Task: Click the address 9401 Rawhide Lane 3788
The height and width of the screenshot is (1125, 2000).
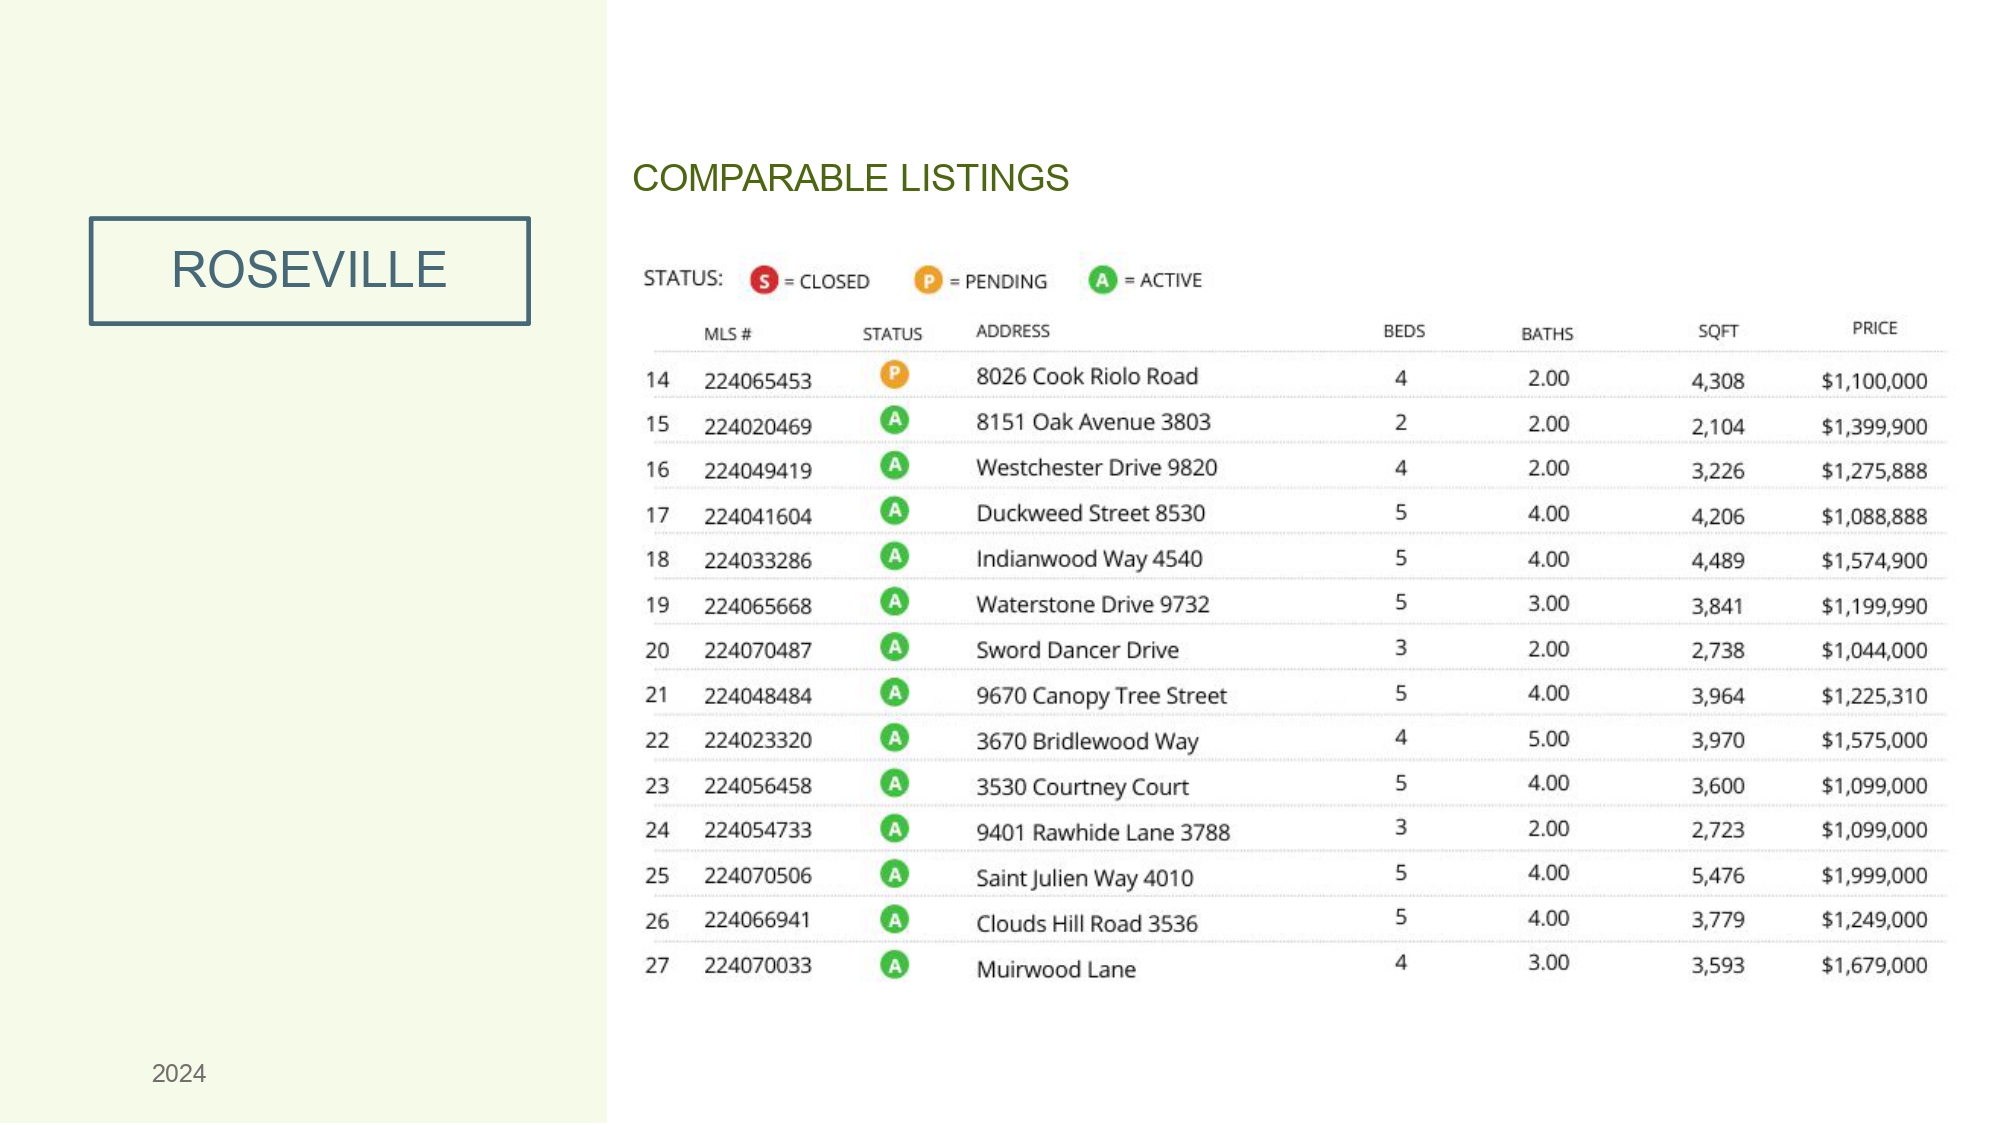Action: (x=1103, y=833)
